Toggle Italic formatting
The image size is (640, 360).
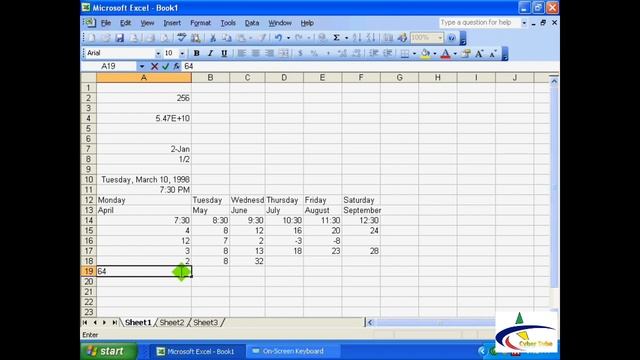[210, 53]
